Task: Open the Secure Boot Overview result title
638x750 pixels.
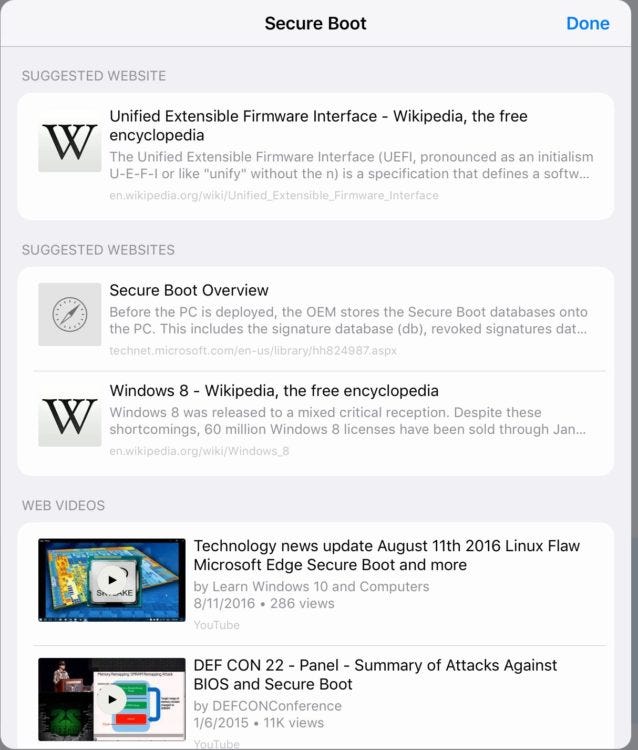Action: 189,290
